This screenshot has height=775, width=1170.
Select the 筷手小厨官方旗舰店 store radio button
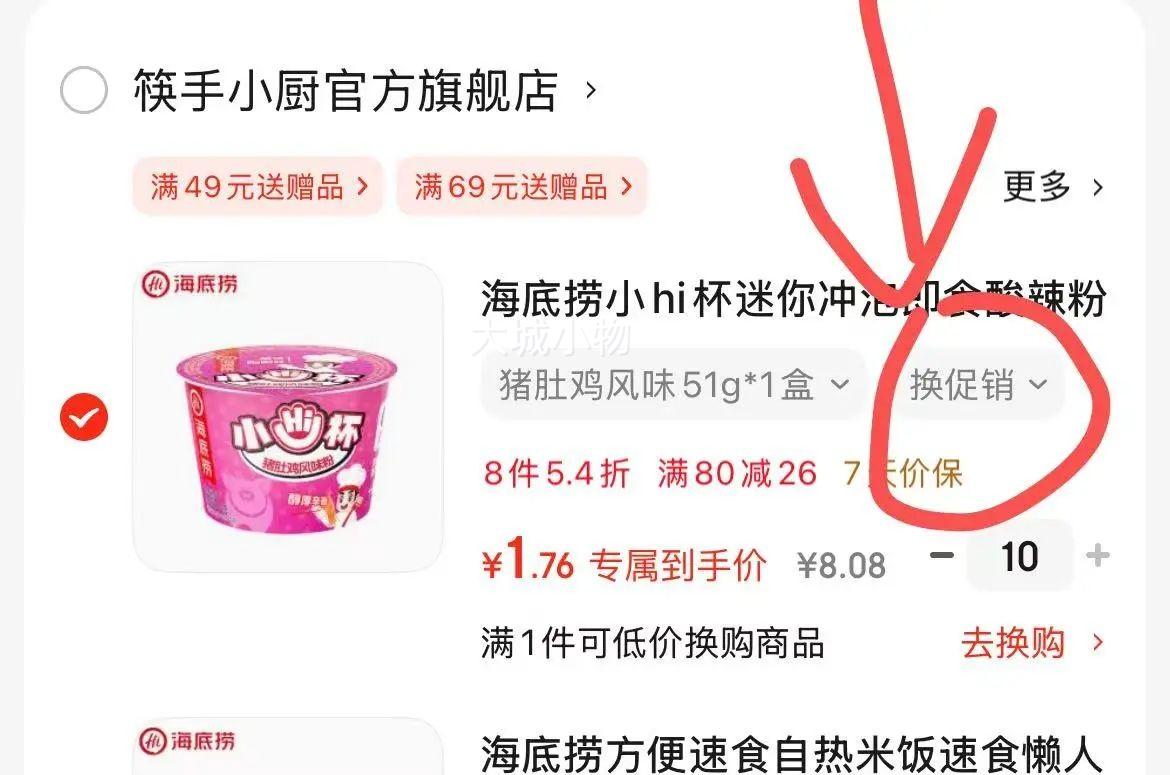84,90
